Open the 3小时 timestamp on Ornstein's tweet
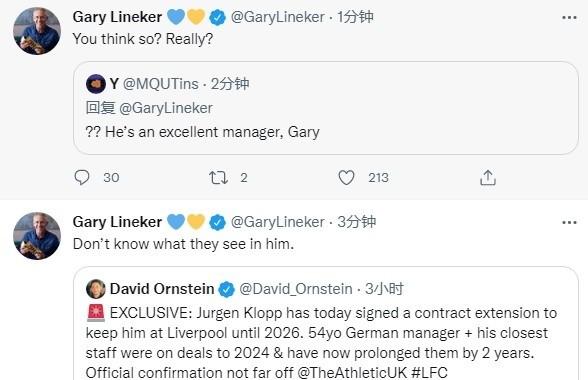 tap(384, 289)
